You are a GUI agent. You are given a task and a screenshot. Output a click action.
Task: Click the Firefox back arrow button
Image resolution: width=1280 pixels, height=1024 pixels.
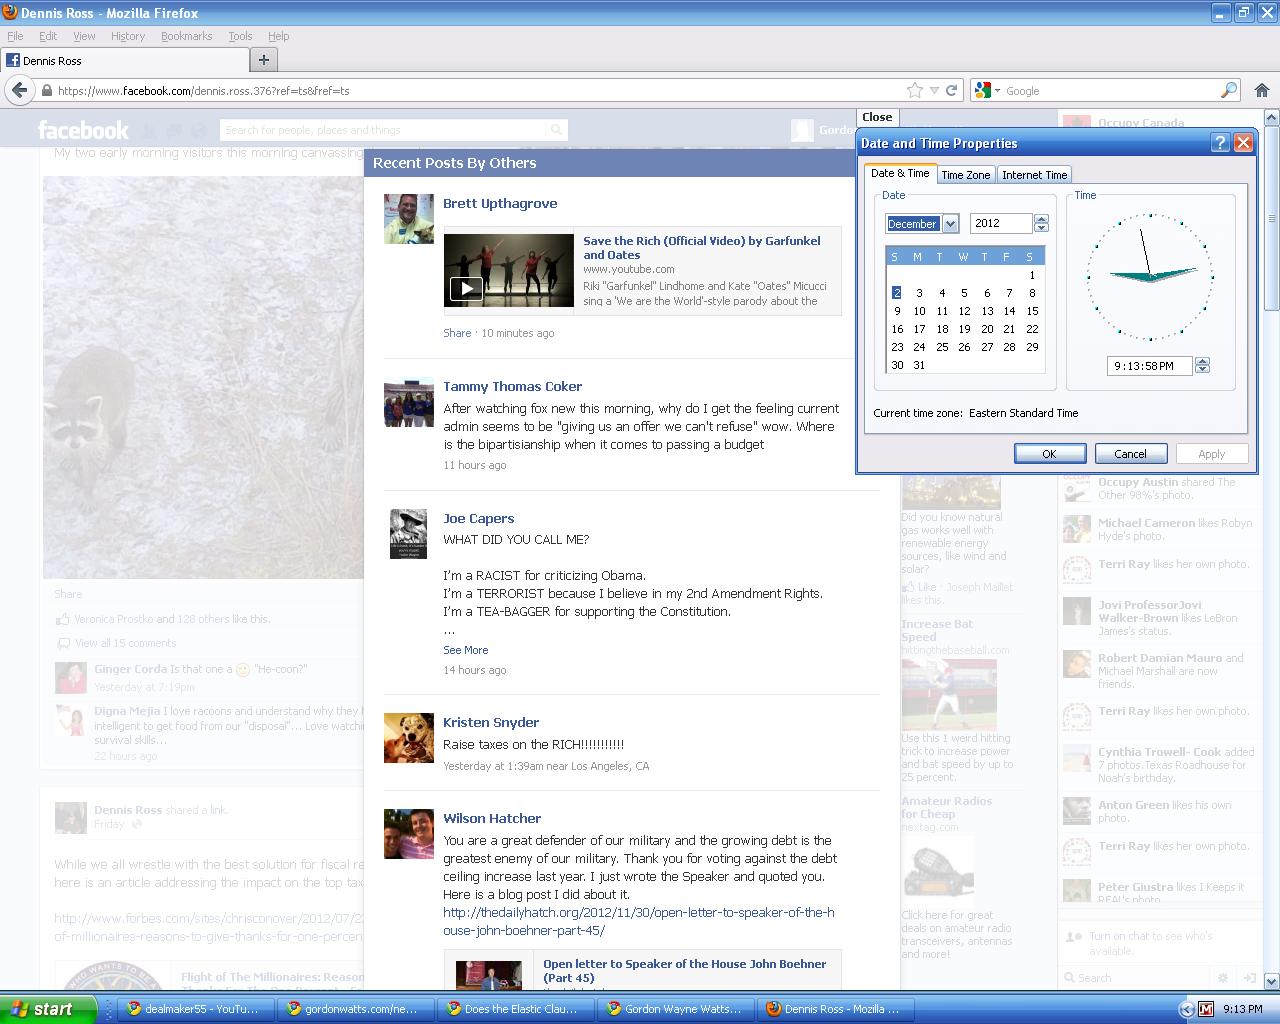pos(19,90)
